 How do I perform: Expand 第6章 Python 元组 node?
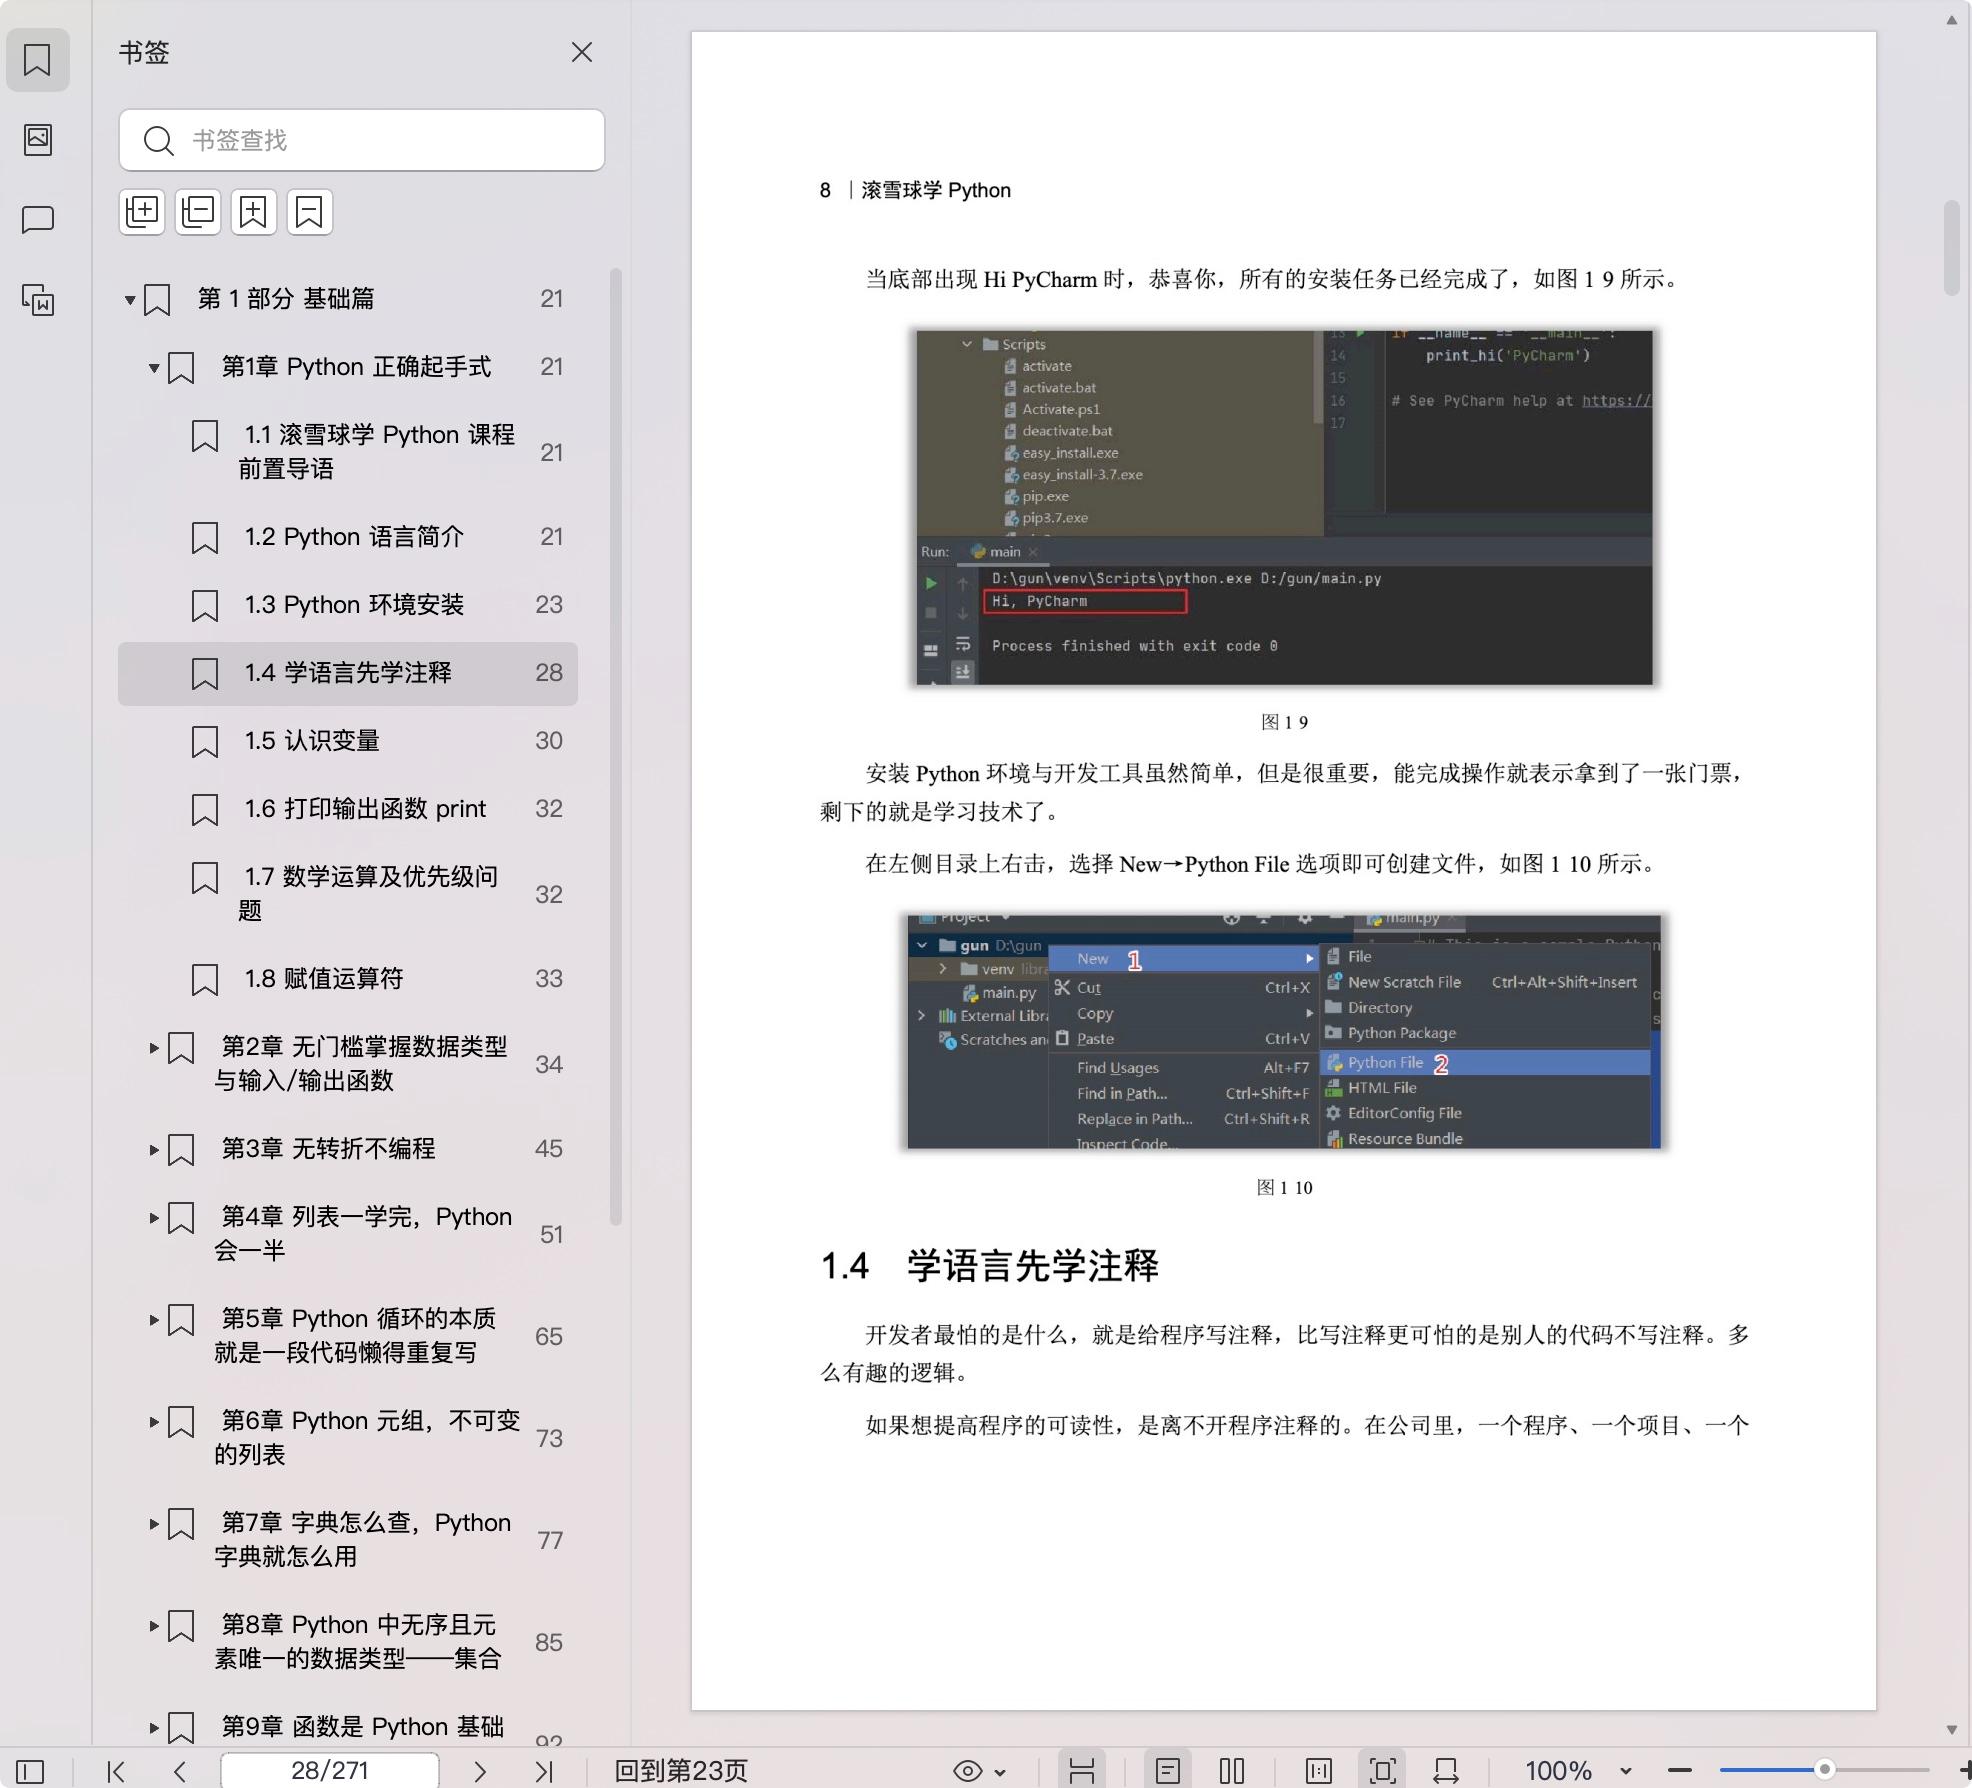tap(154, 1422)
